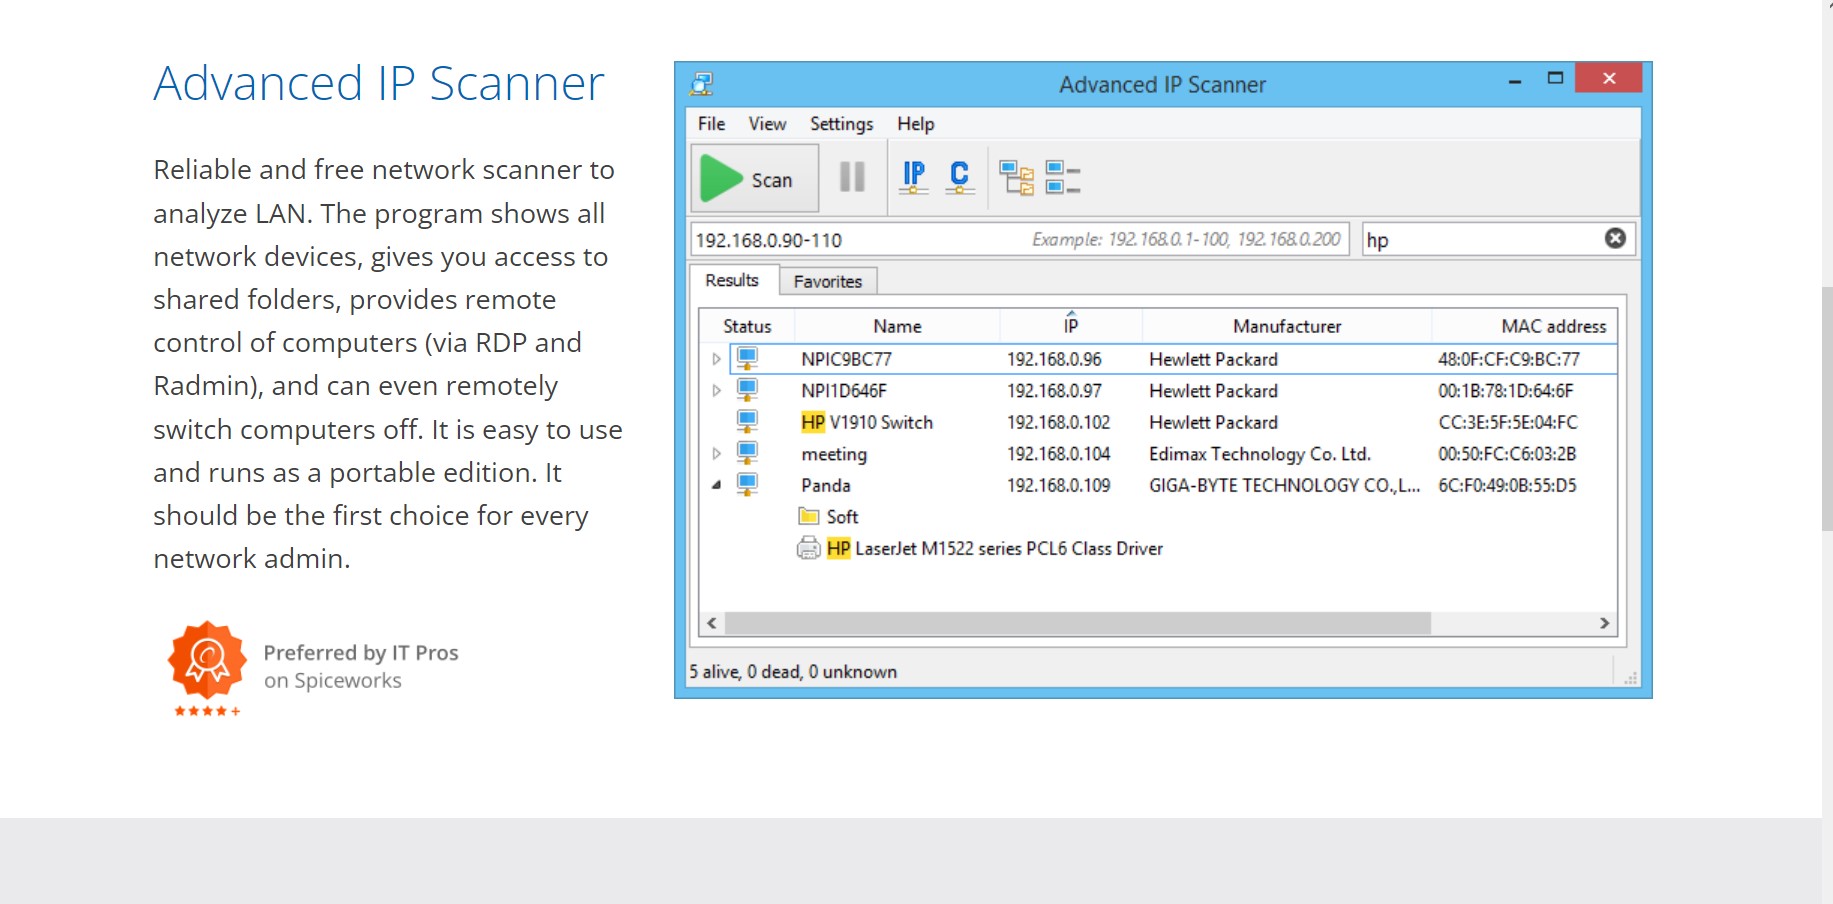Pause the scan with the pause icon

point(852,177)
